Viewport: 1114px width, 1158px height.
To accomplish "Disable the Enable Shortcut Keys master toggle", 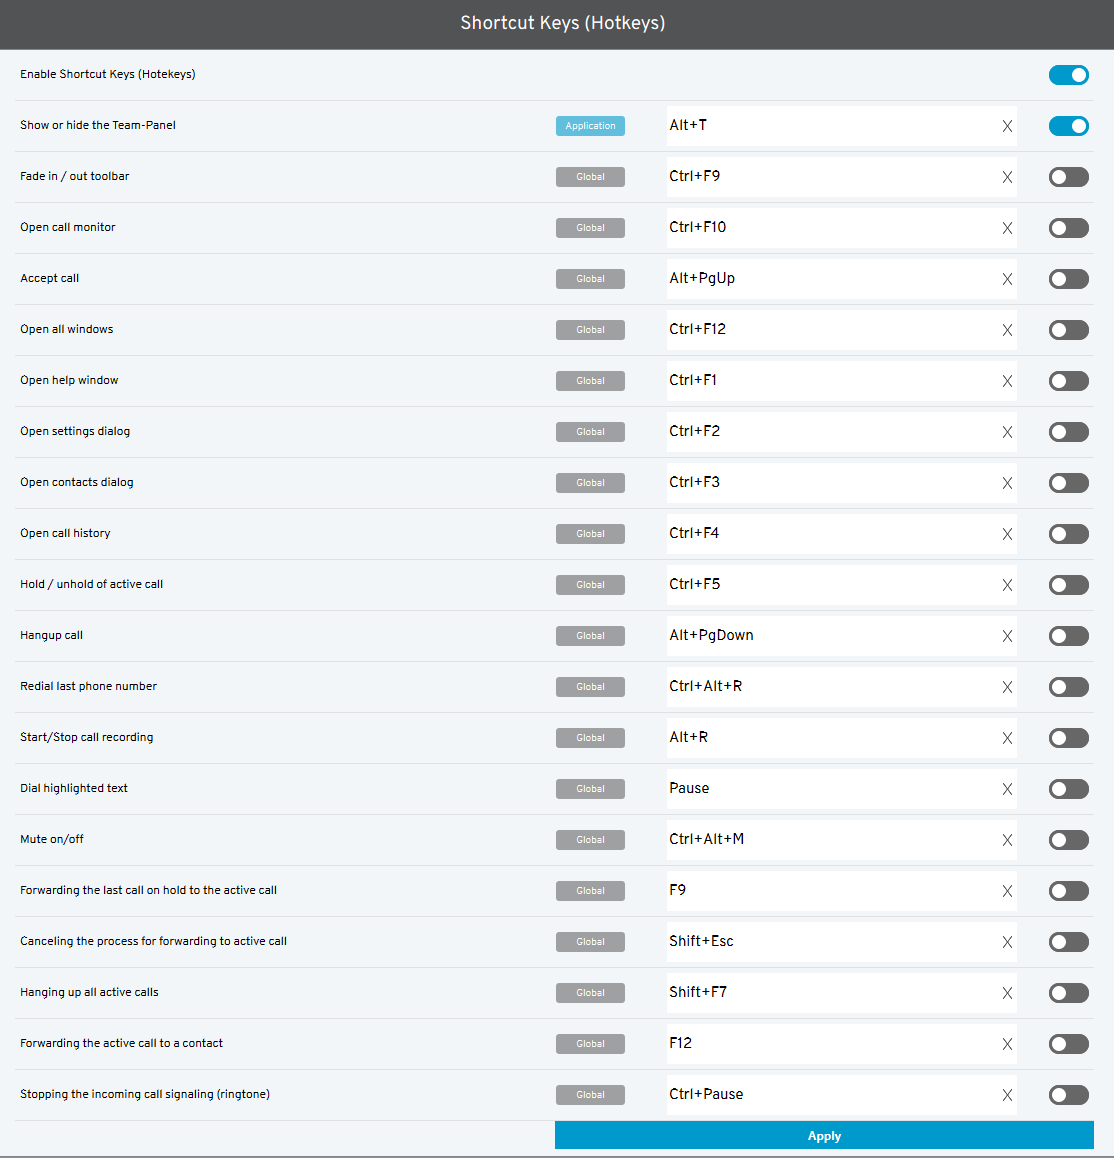I will pyautogui.click(x=1068, y=75).
